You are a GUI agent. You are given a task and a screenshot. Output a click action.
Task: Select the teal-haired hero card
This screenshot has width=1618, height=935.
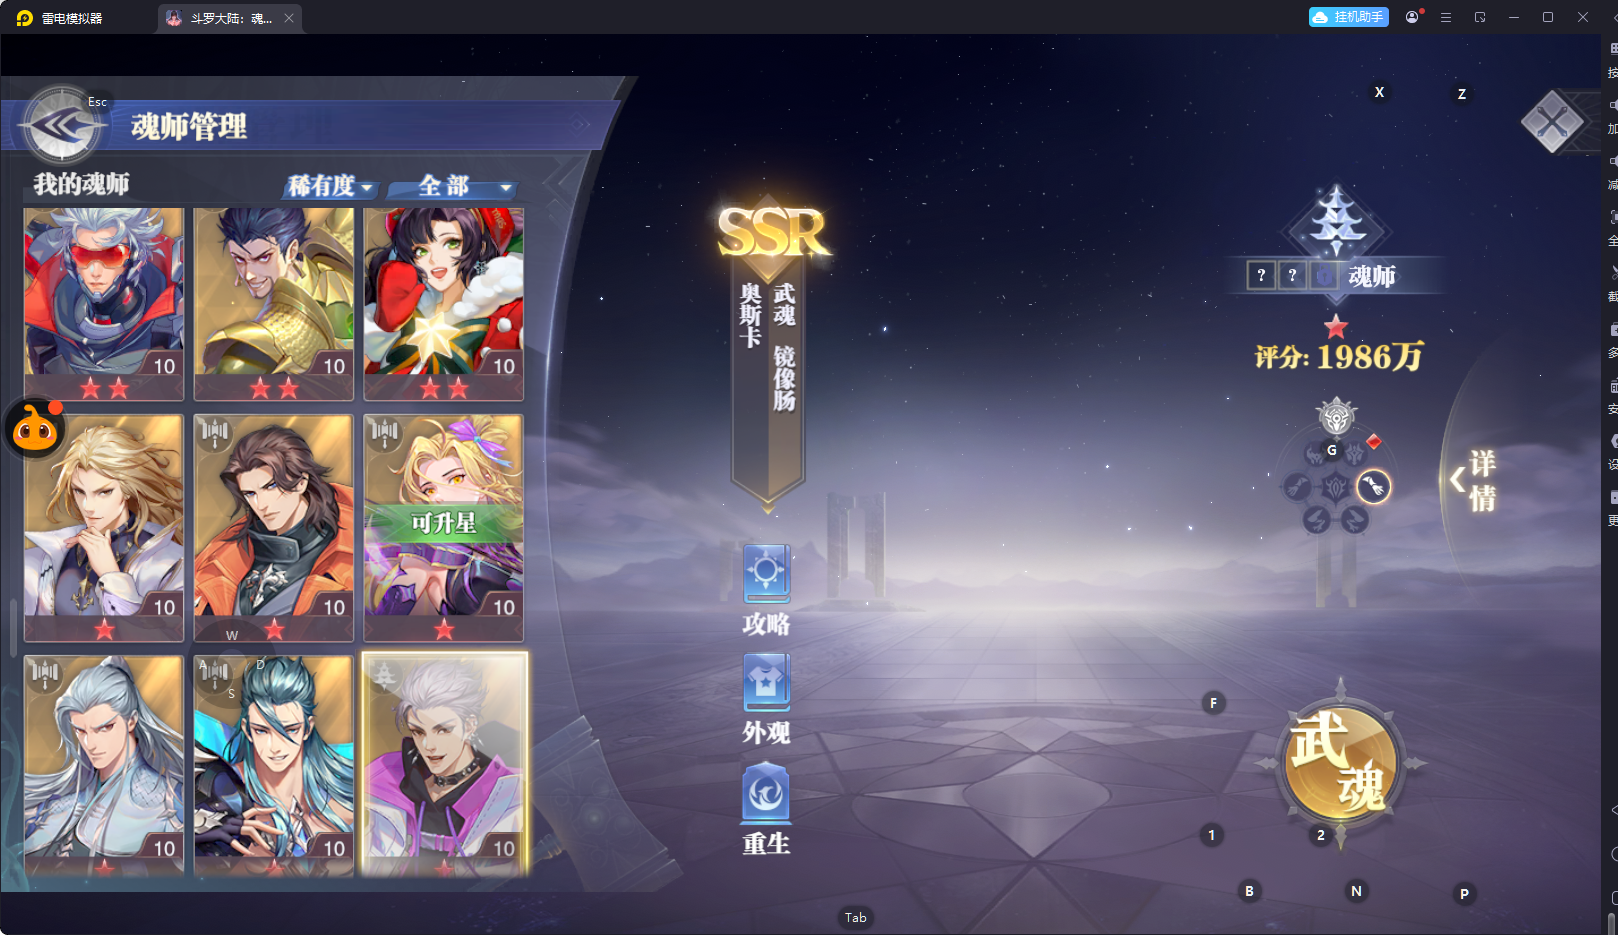click(x=274, y=766)
